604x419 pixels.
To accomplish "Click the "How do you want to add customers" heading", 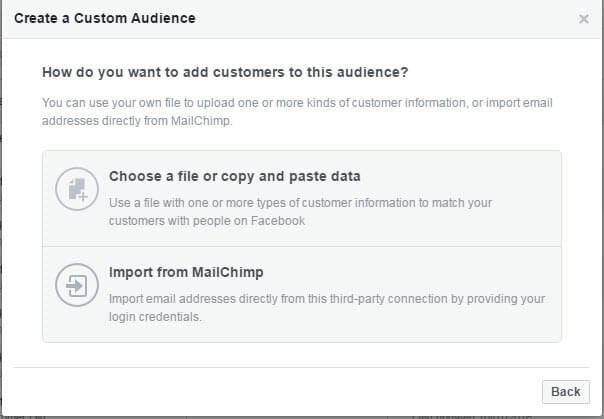I will [225, 72].
